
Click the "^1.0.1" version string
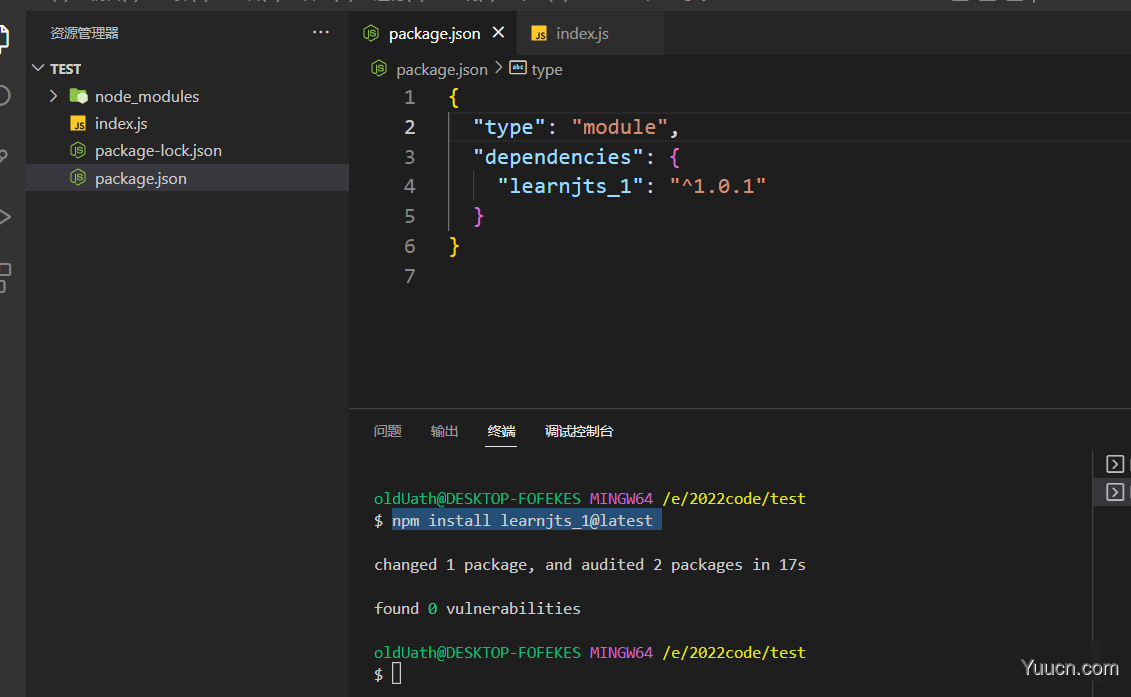click(x=717, y=186)
